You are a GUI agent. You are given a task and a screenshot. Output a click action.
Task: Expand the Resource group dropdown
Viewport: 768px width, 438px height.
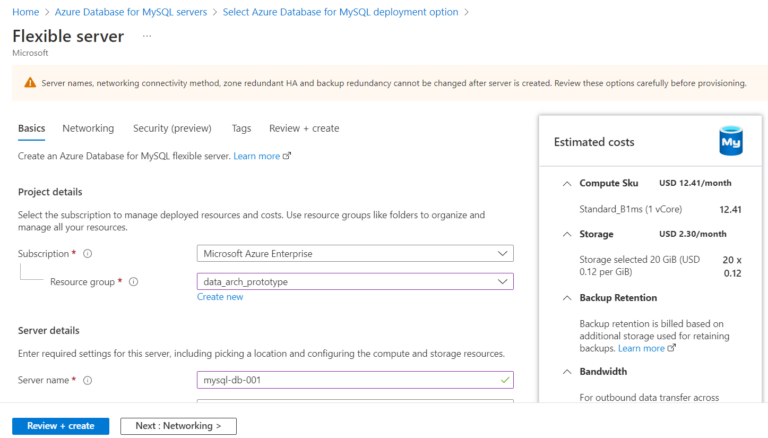[x=355, y=282]
